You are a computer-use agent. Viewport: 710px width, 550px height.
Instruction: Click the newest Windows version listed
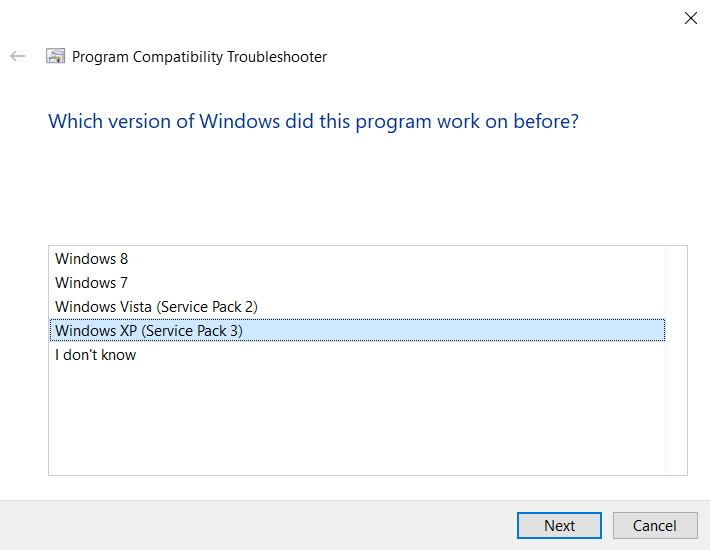[x=92, y=259]
